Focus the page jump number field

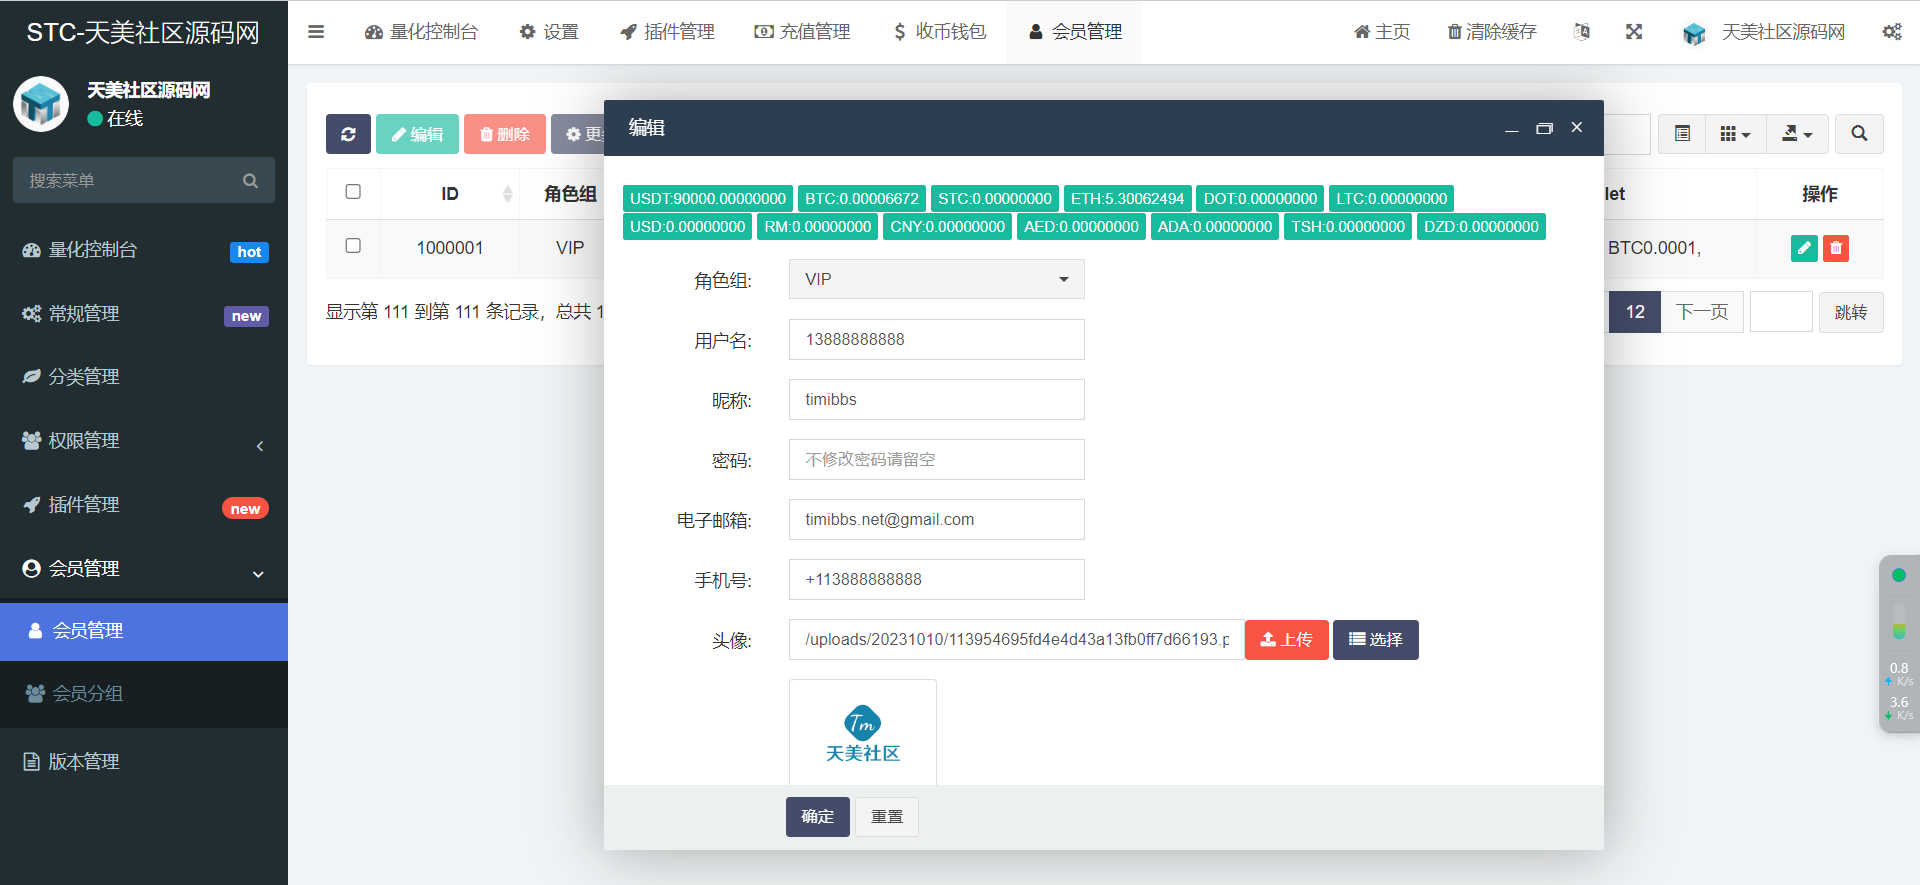point(1781,312)
